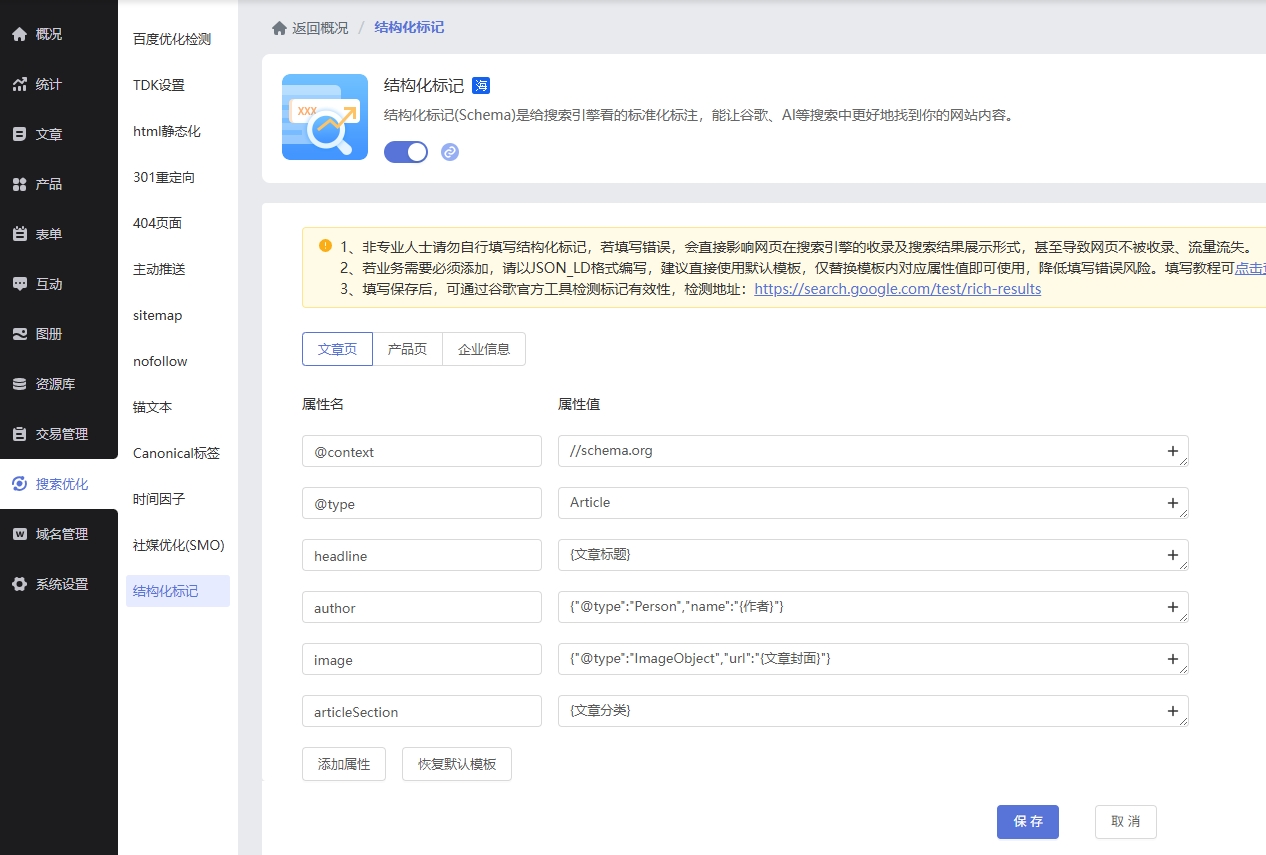The height and width of the screenshot is (855, 1266).
Task: Click the 互动 chat bubble icon
Action: click(20, 284)
